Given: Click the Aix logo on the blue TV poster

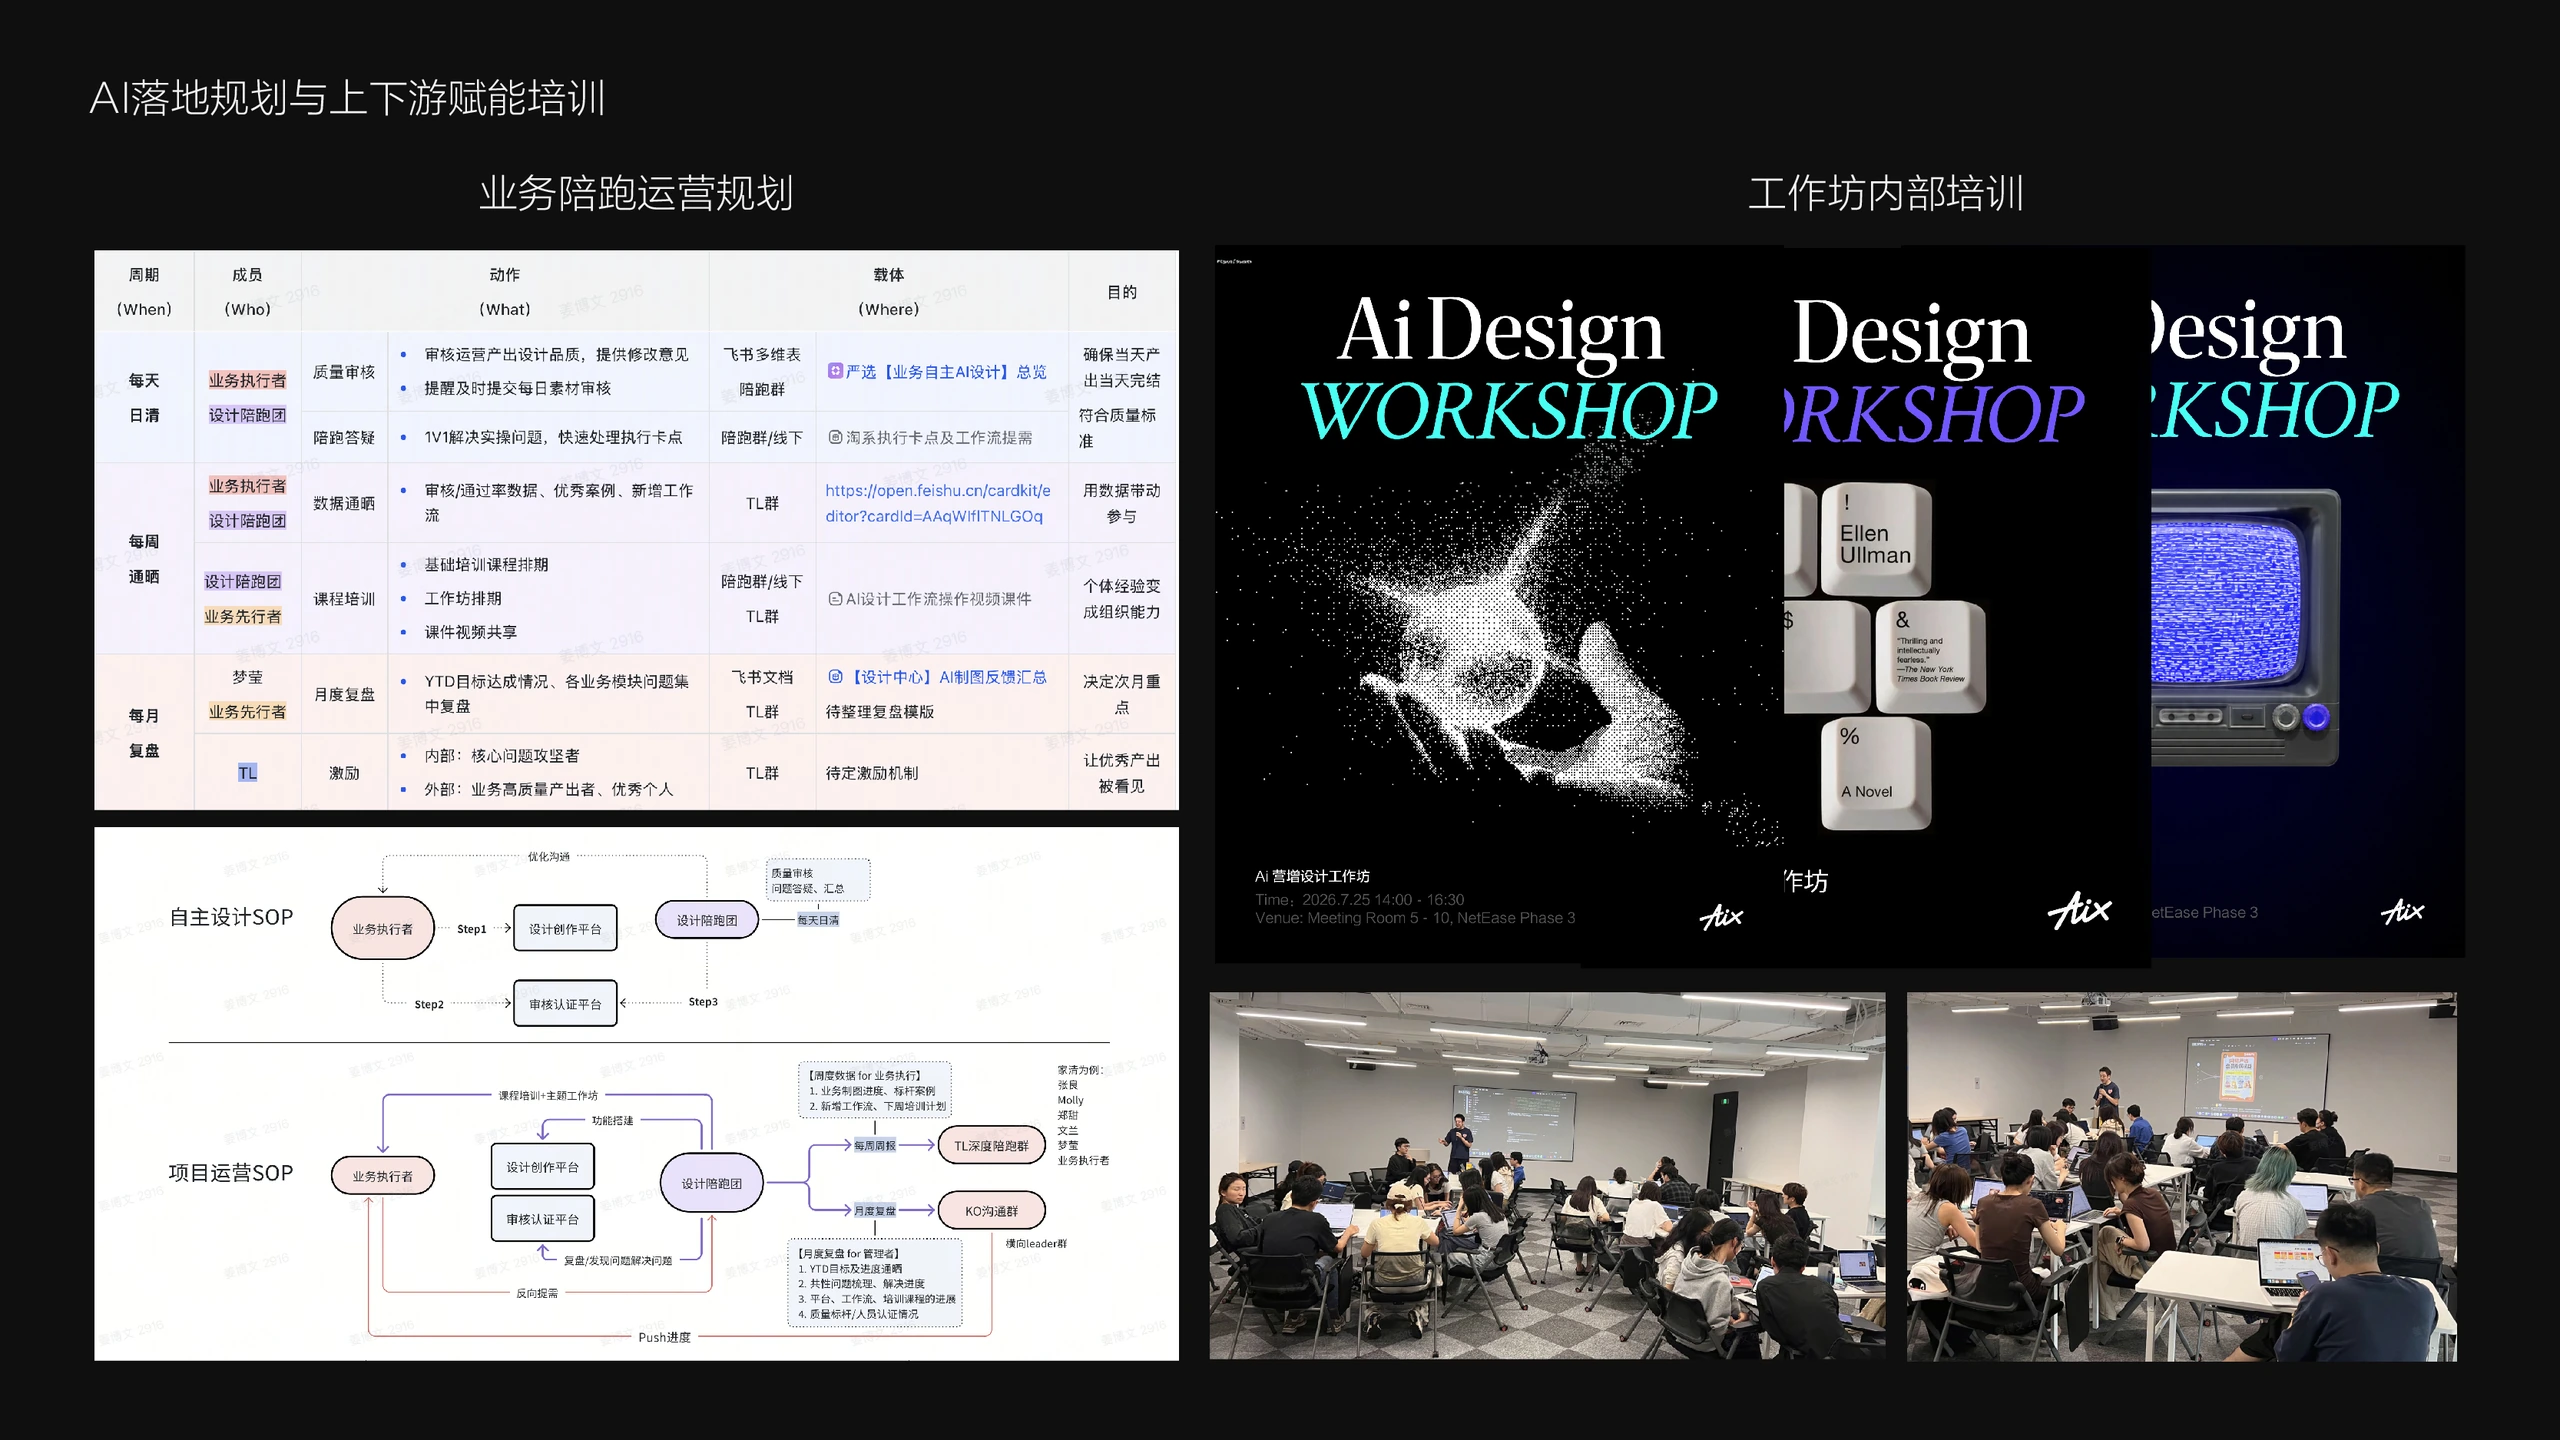Looking at the screenshot, I should tap(2402, 911).
